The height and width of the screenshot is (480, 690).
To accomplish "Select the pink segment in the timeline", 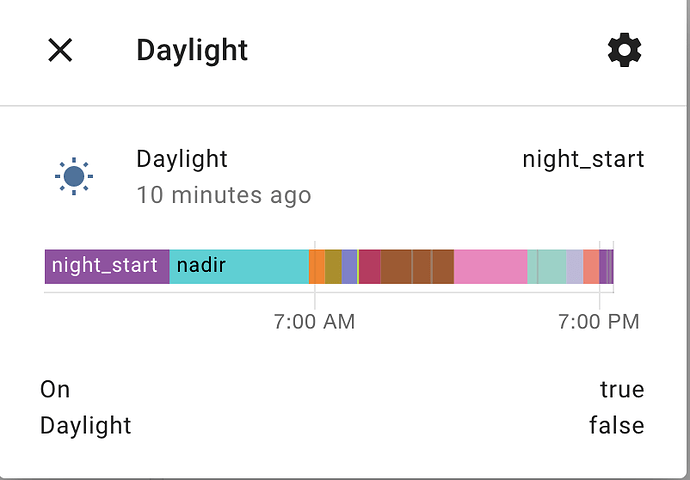I will point(490,266).
